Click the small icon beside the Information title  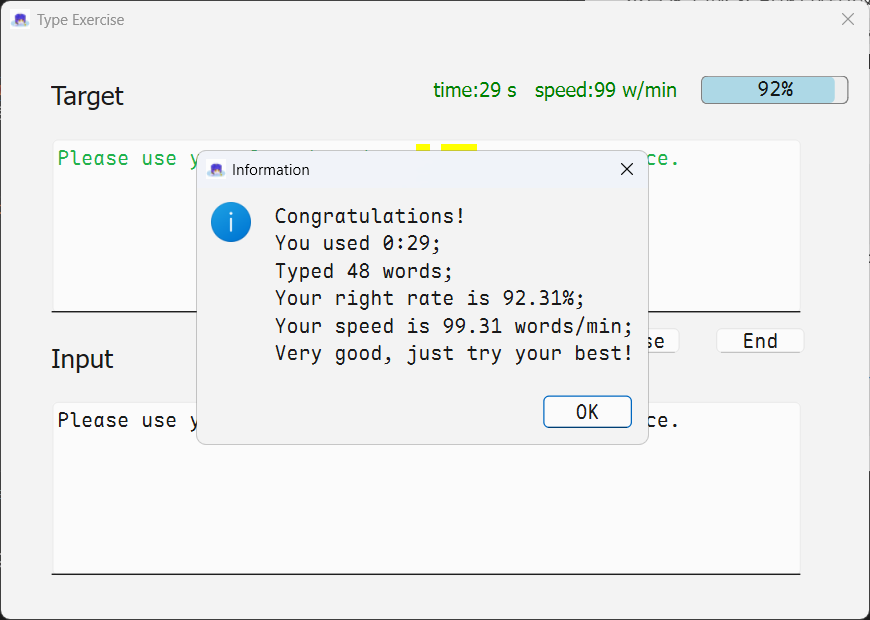coord(215,170)
